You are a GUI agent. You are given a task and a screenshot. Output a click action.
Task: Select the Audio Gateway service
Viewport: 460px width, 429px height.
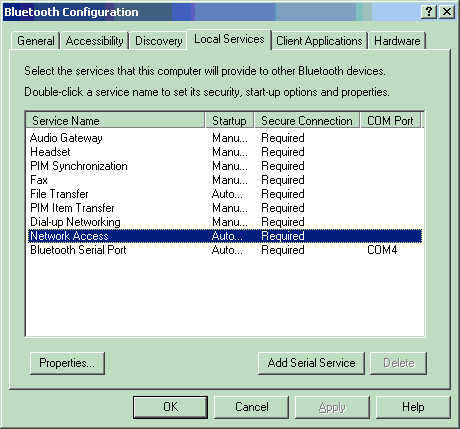coord(225,138)
